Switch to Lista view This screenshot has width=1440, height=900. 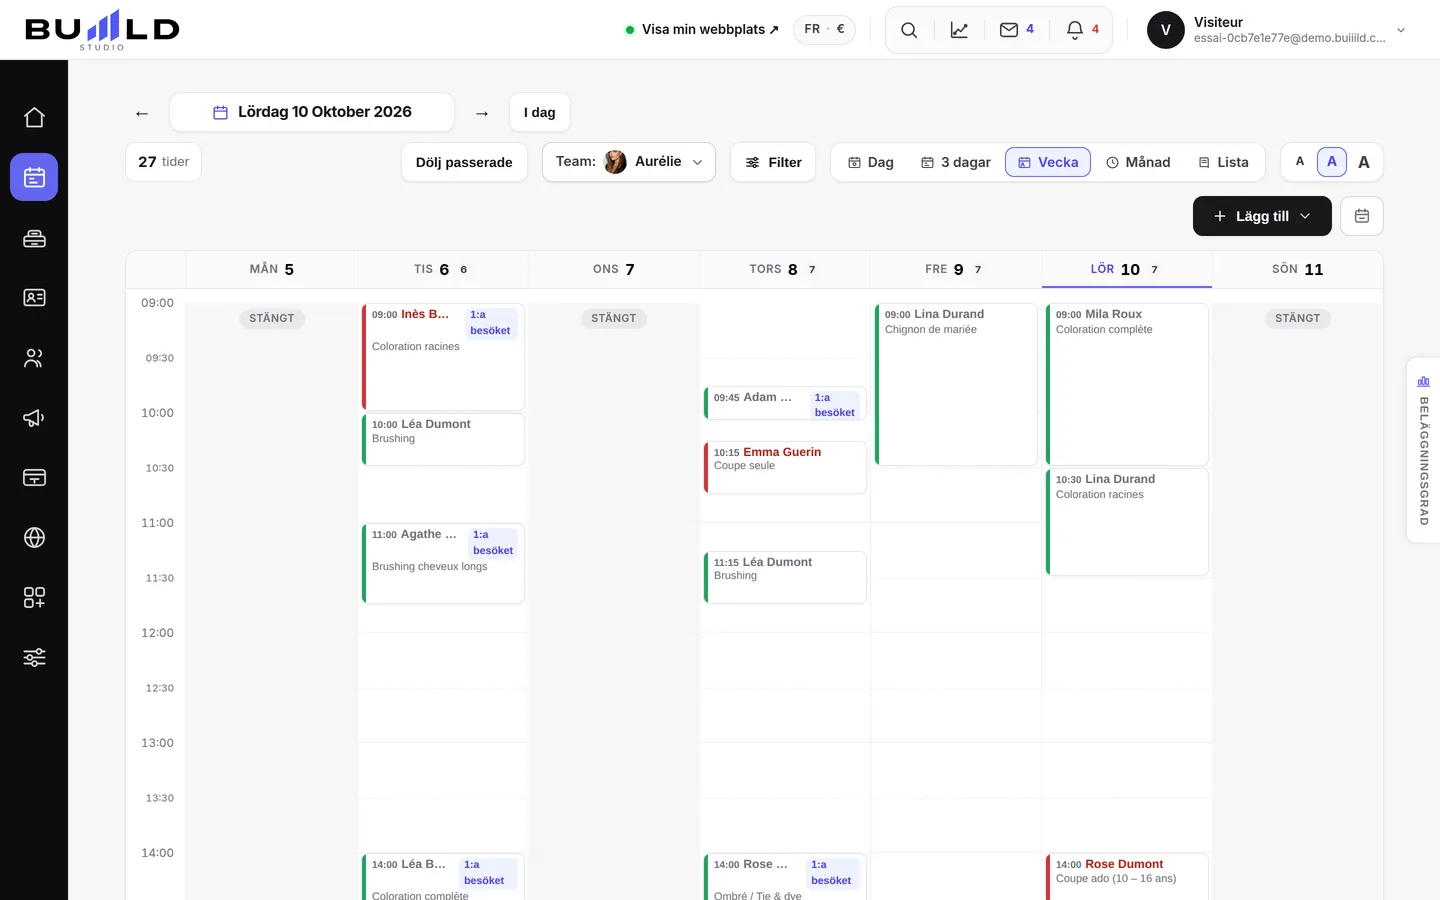tap(1224, 162)
